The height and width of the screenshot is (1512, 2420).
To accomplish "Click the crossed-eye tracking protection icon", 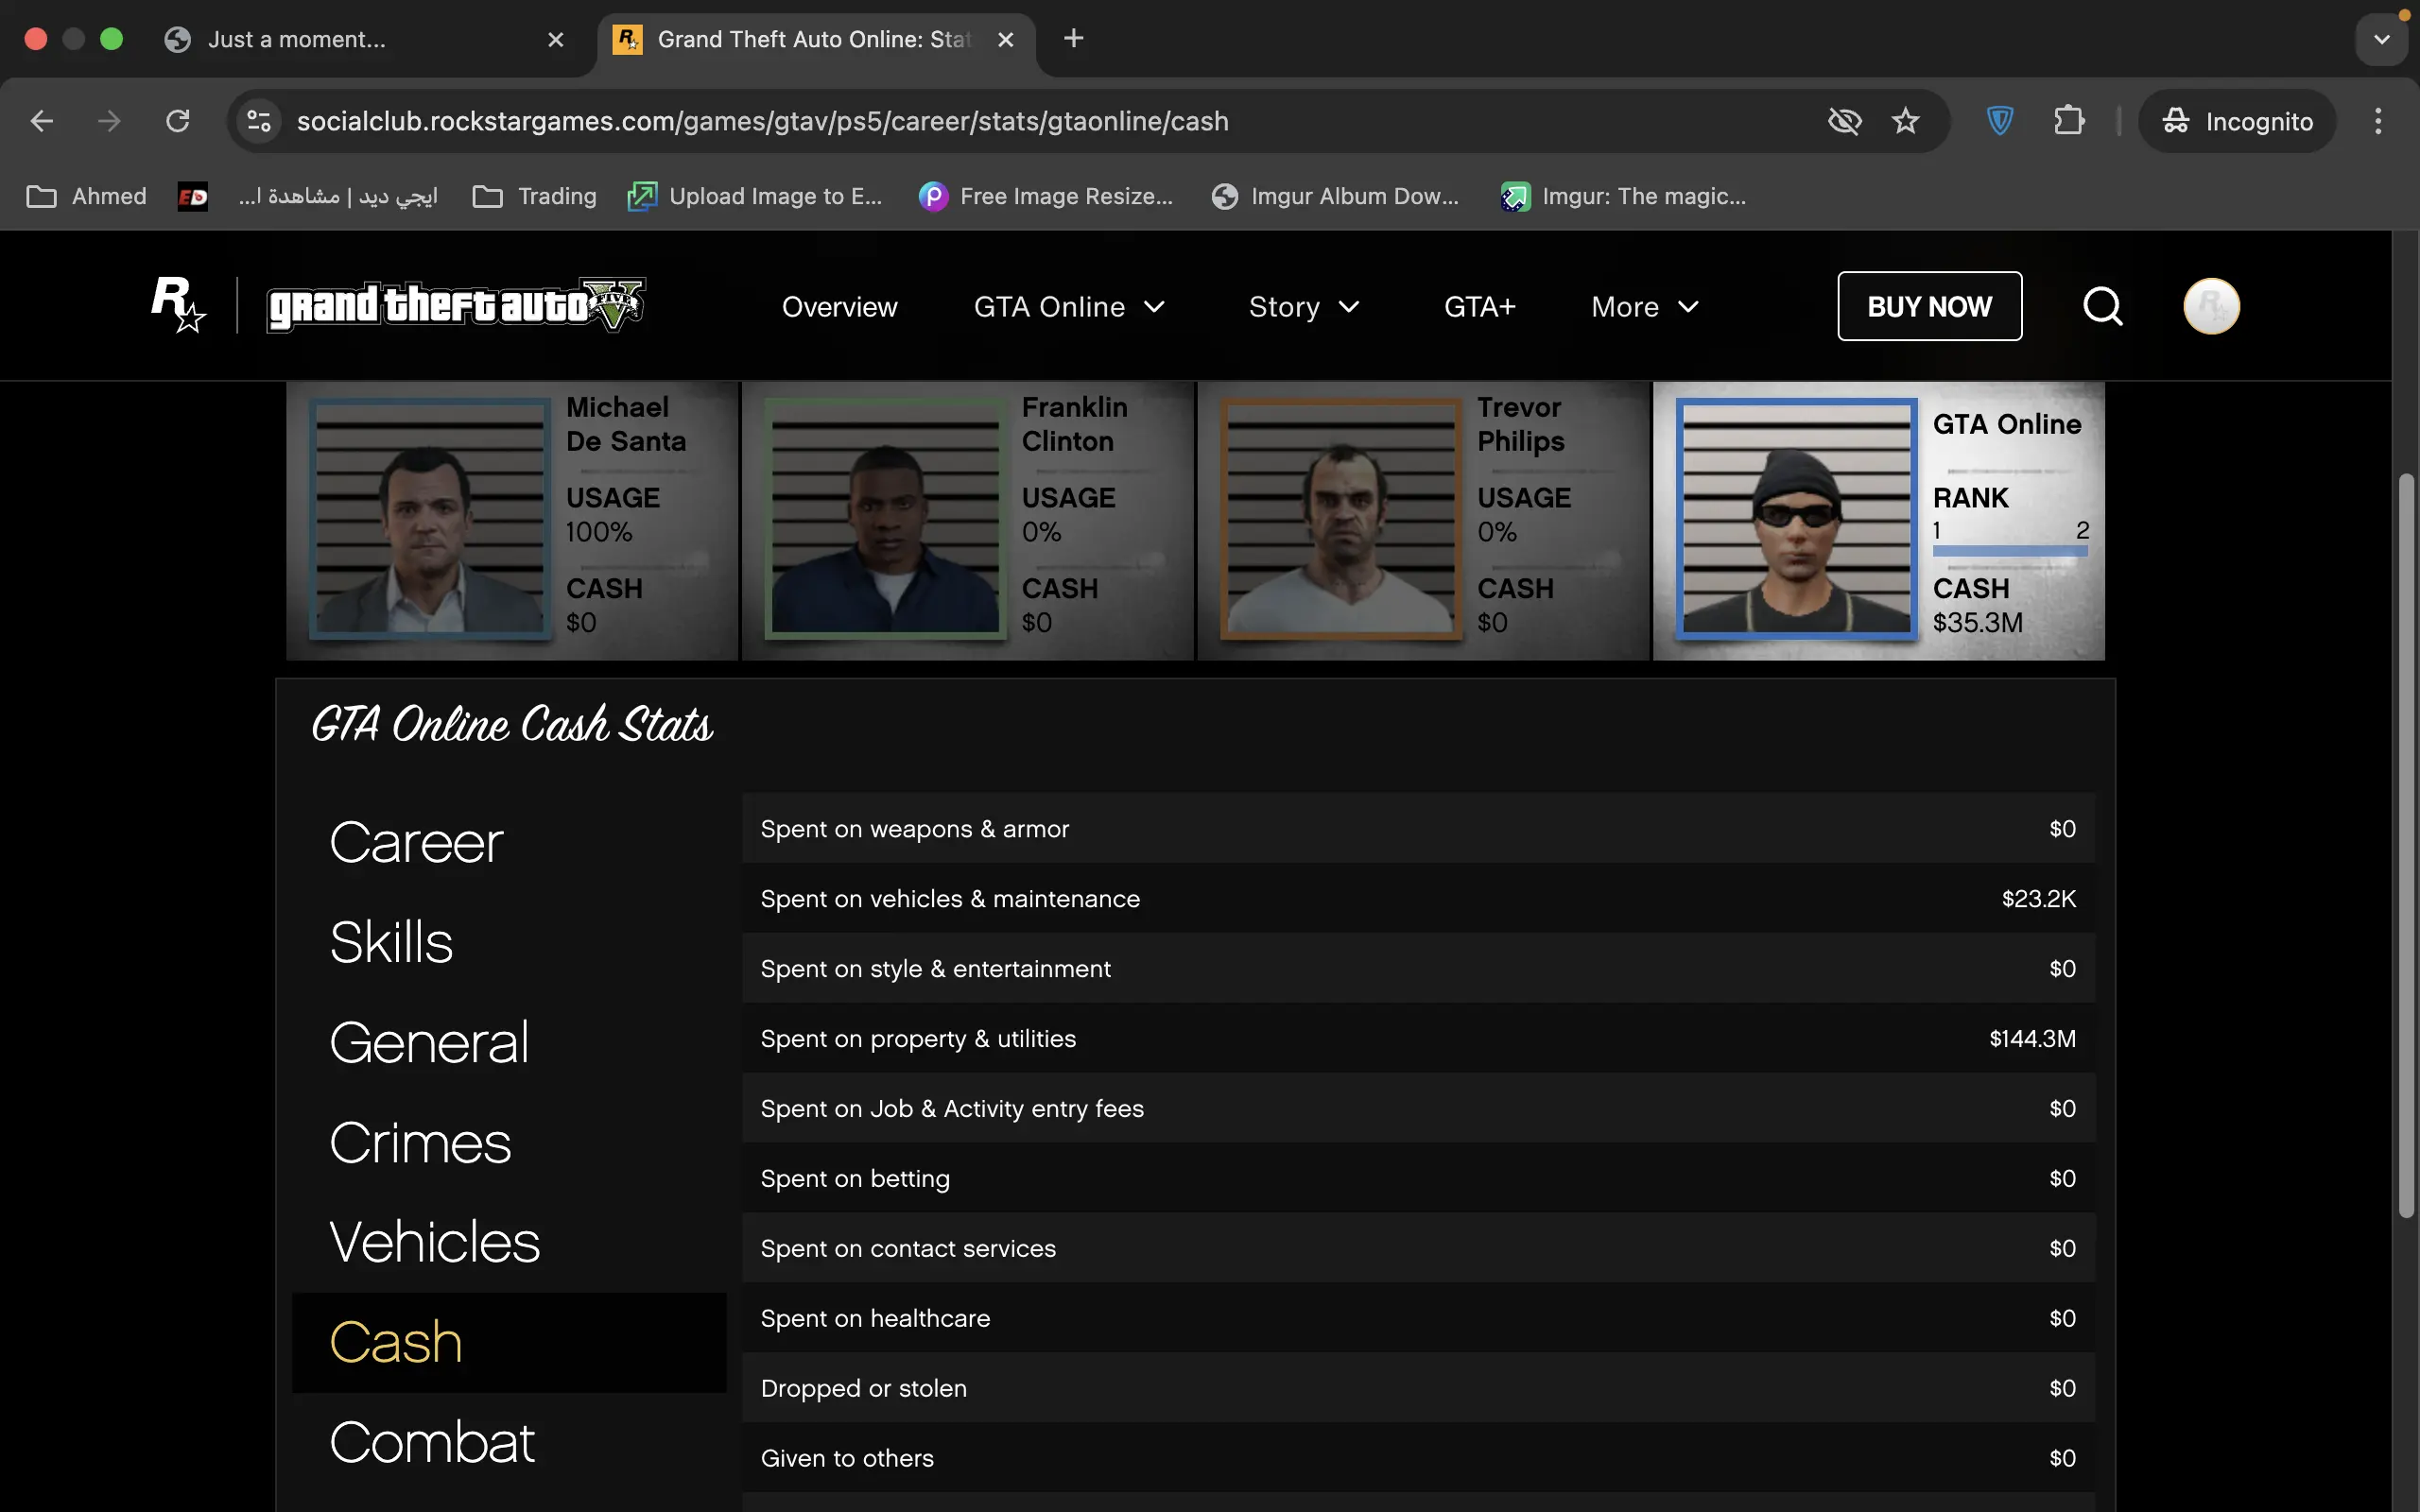I will [x=1843, y=121].
